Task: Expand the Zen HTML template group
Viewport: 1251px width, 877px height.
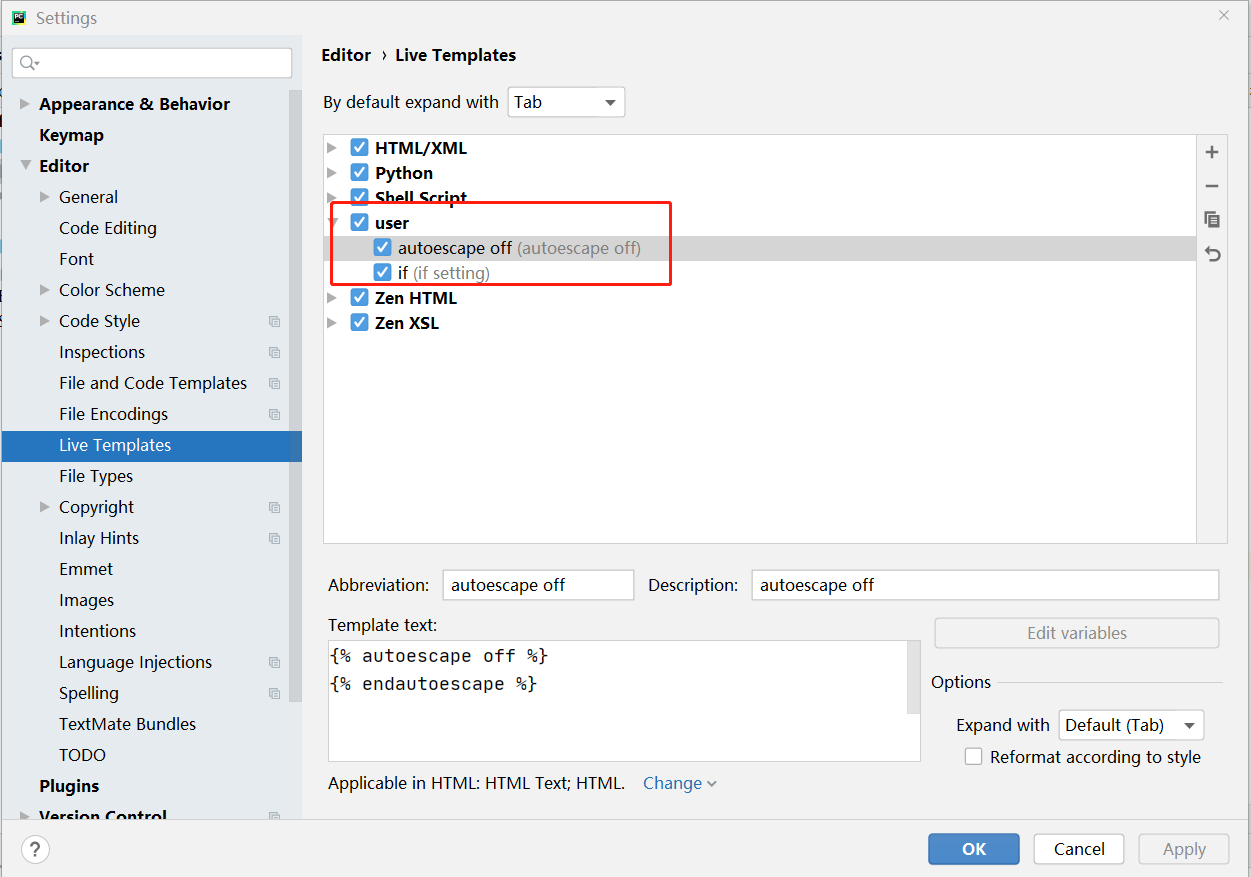Action: tap(333, 297)
